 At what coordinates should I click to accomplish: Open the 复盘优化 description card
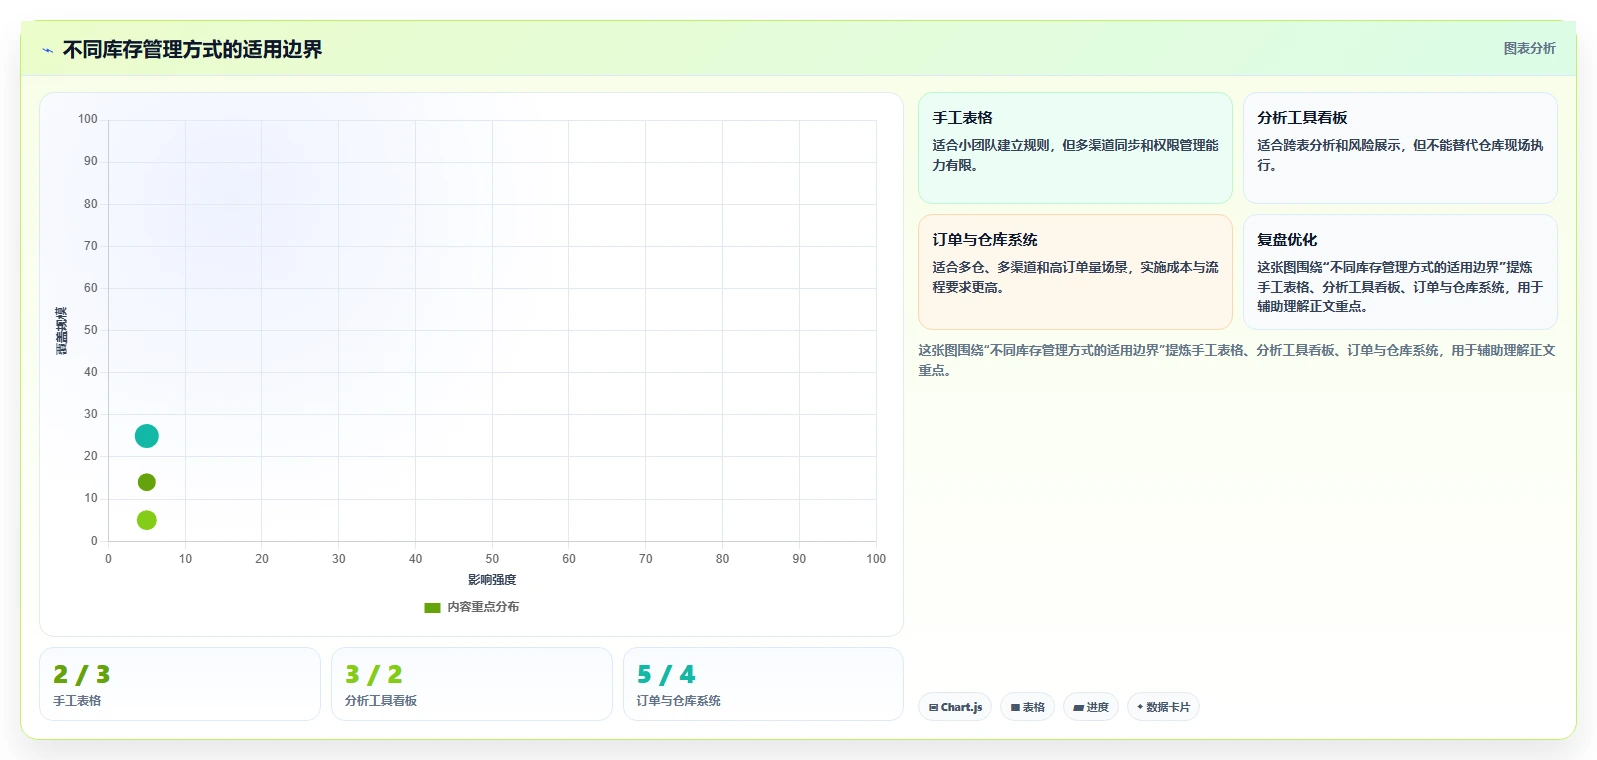tap(1400, 272)
